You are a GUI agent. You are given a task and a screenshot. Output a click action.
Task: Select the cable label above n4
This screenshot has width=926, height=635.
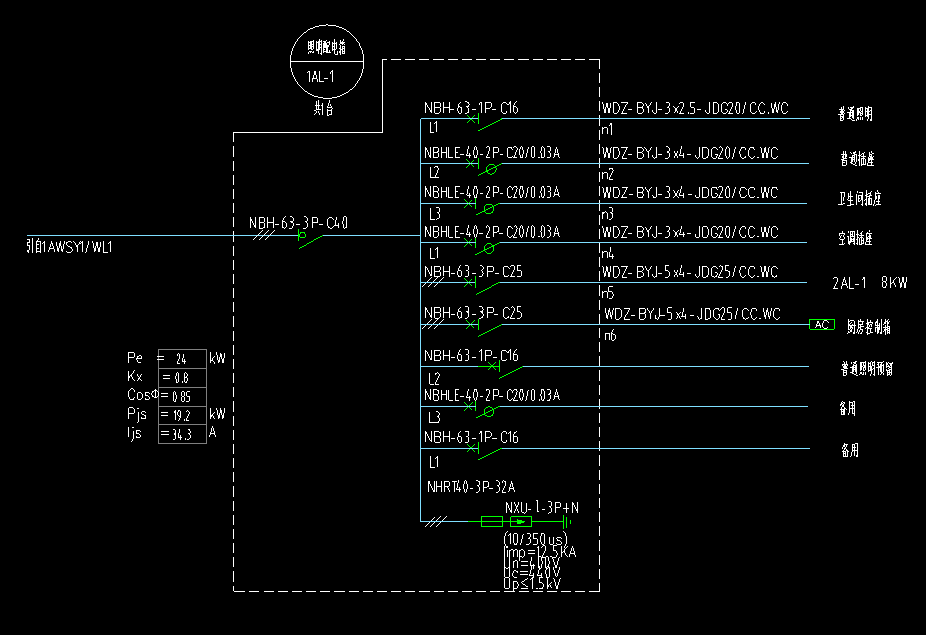tap(690, 233)
